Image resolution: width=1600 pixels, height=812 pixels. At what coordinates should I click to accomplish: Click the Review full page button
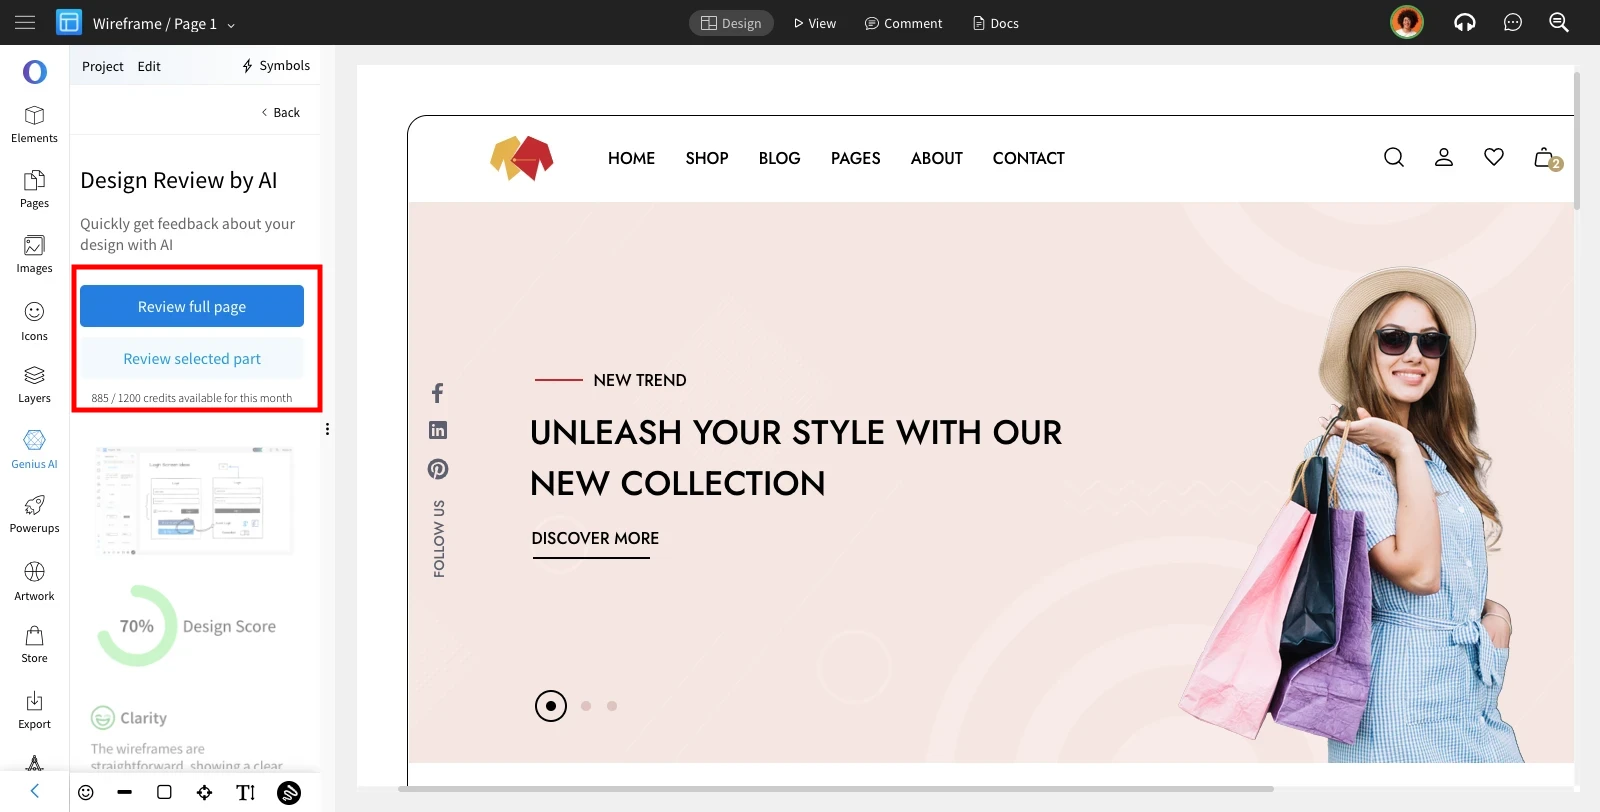click(x=192, y=306)
